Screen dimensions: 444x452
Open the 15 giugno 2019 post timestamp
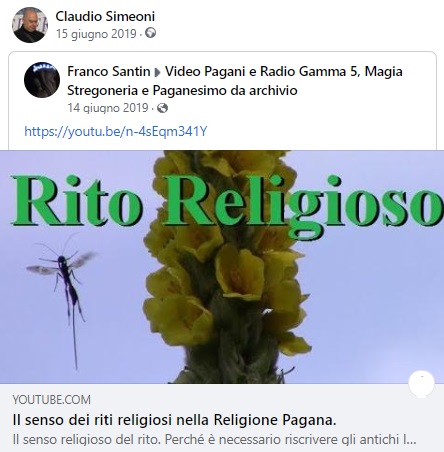(96, 34)
